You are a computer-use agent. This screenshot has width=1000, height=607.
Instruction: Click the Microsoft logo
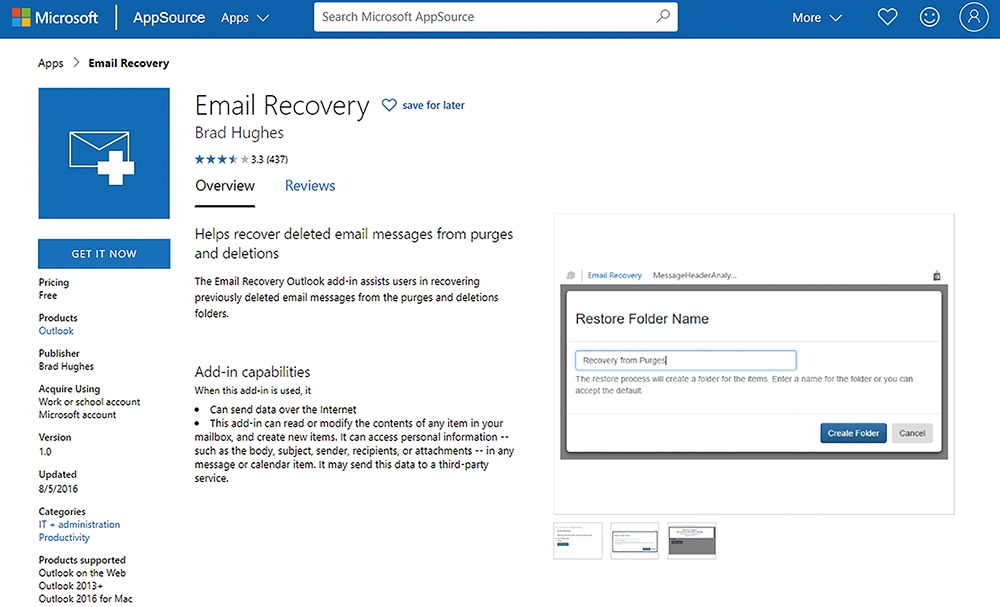coord(55,17)
